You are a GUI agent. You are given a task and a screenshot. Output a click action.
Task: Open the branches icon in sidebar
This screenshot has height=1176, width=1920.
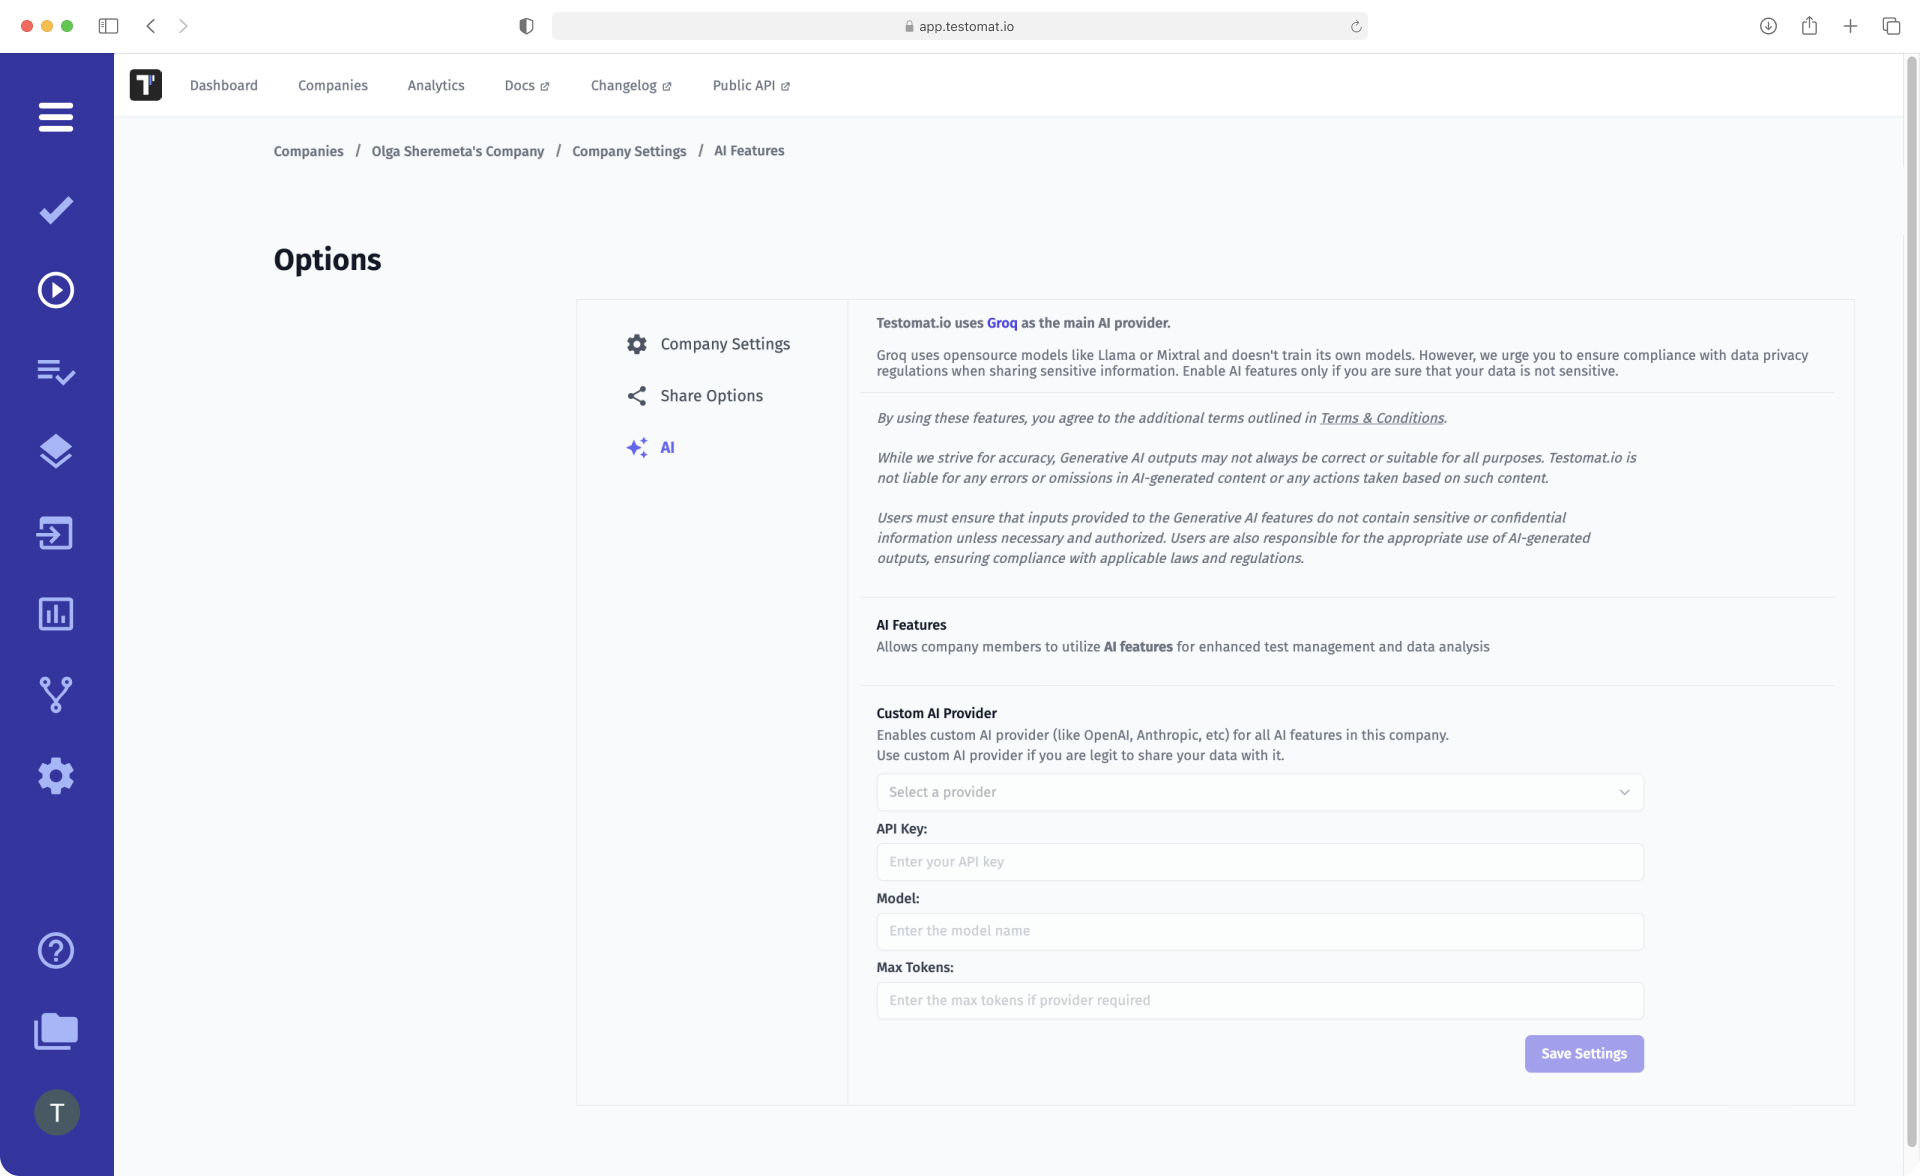coord(56,694)
